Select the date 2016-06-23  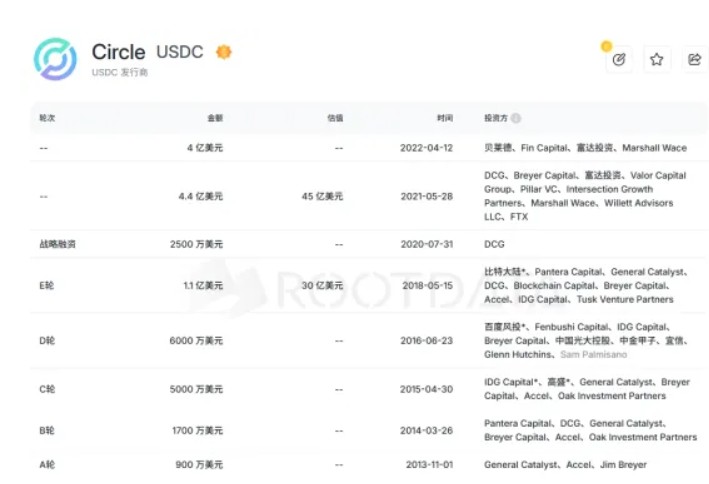coord(426,341)
